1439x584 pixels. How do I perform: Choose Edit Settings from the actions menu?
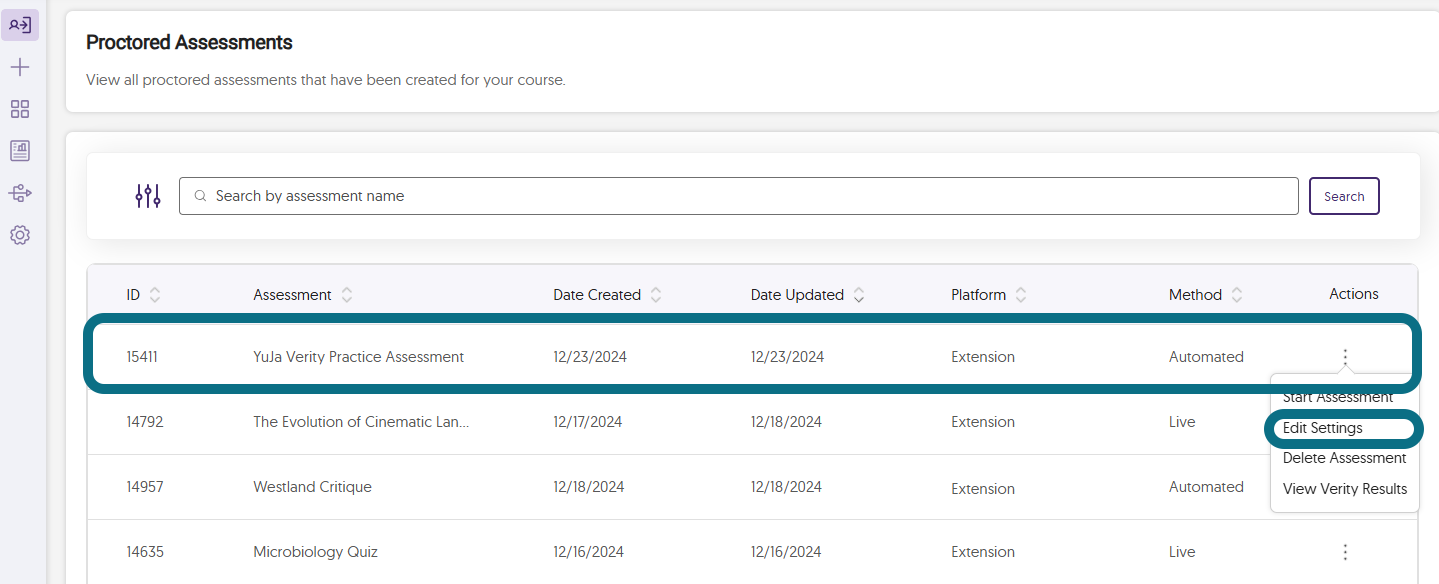pos(1322,428)
